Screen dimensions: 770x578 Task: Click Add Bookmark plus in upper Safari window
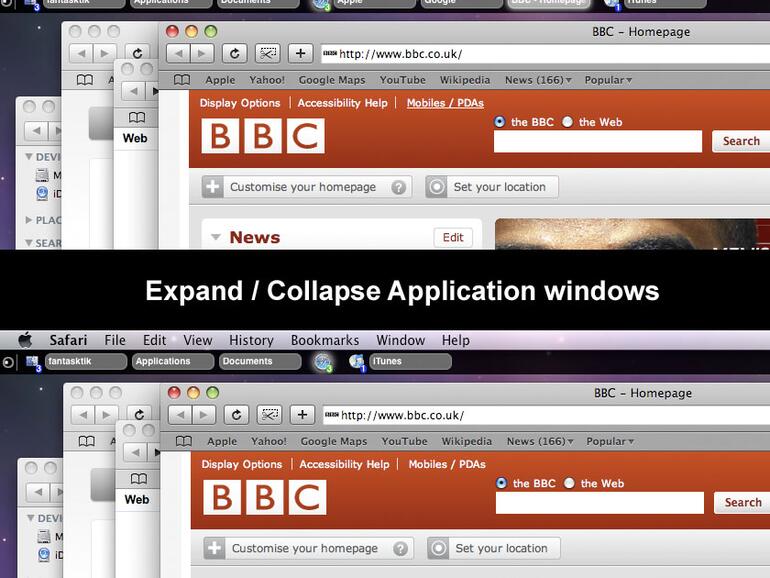coord(301,53)
